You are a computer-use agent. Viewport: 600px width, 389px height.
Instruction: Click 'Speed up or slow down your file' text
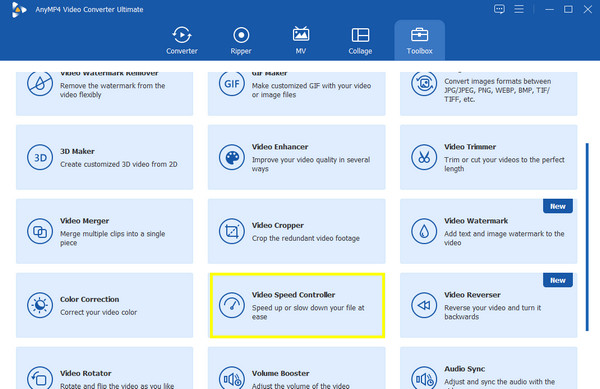tap(308, 313)
